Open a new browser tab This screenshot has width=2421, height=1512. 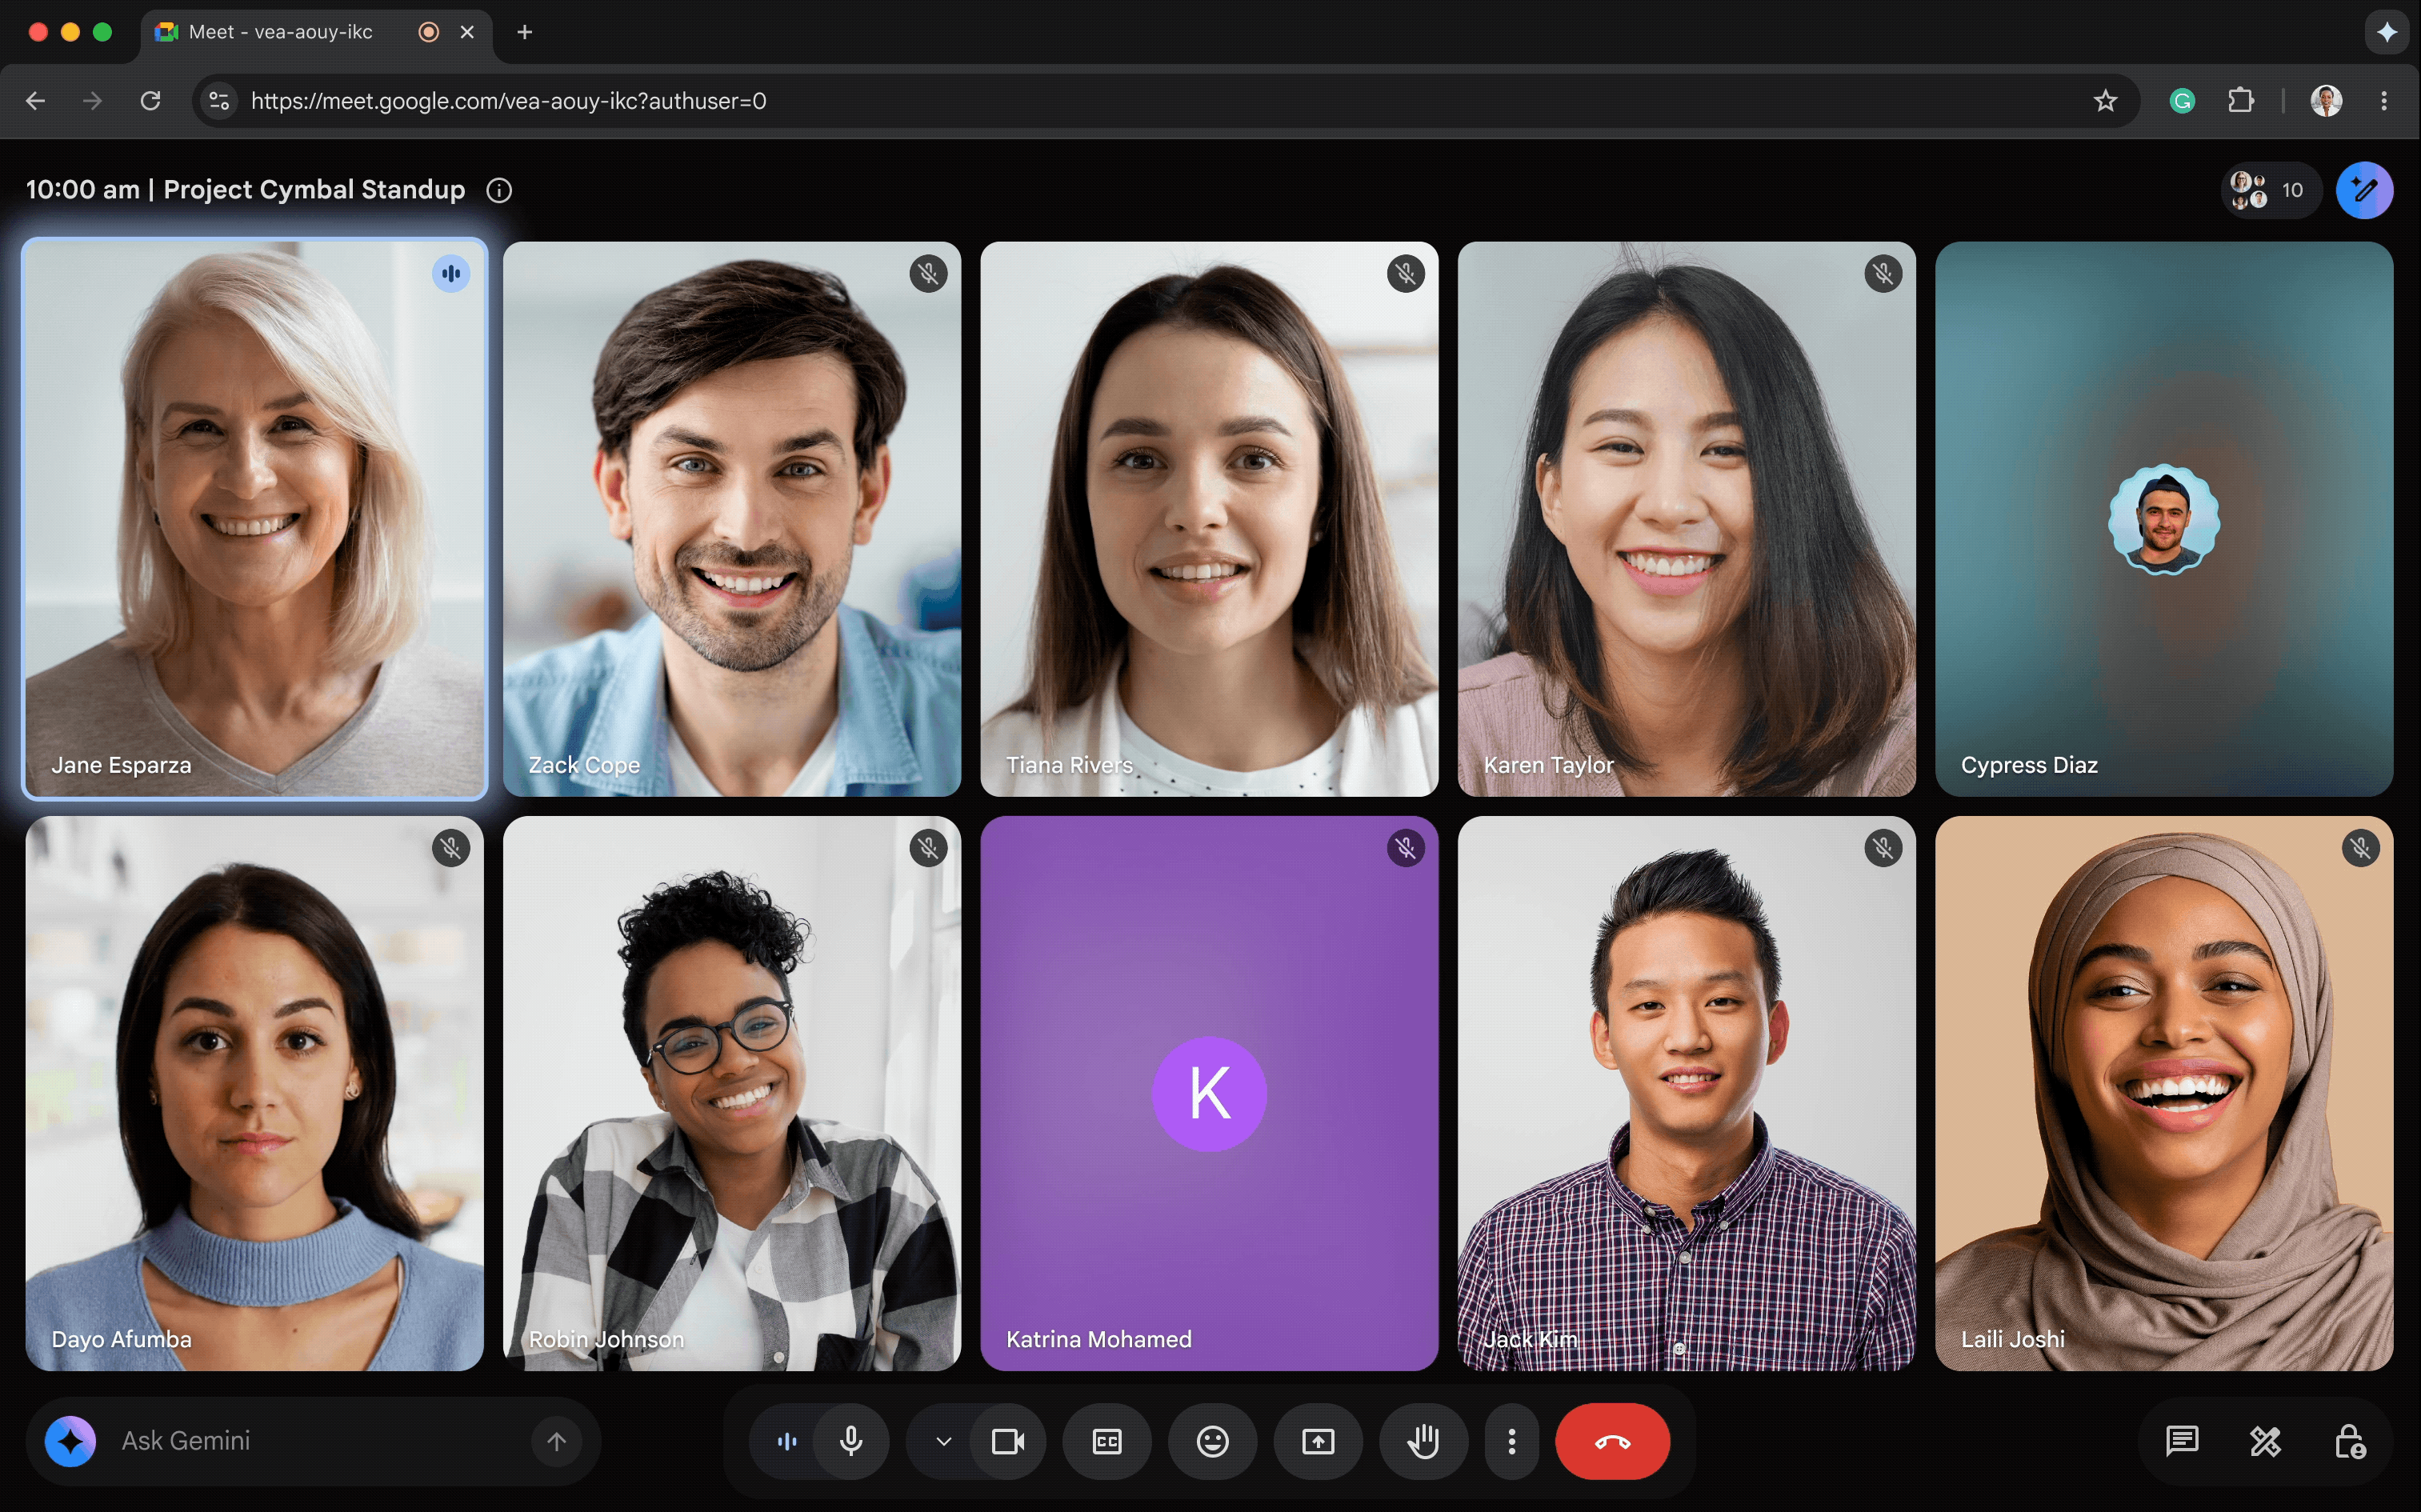pyautogui.click(x=525, y=32)
